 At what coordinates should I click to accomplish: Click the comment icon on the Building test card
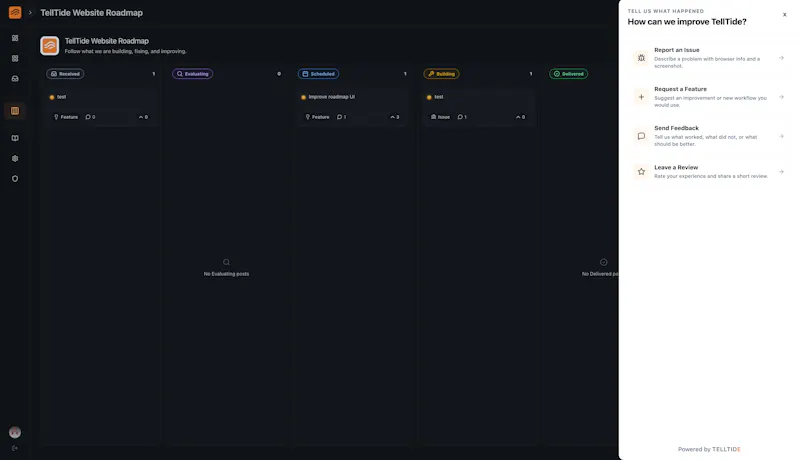[462, 117]
